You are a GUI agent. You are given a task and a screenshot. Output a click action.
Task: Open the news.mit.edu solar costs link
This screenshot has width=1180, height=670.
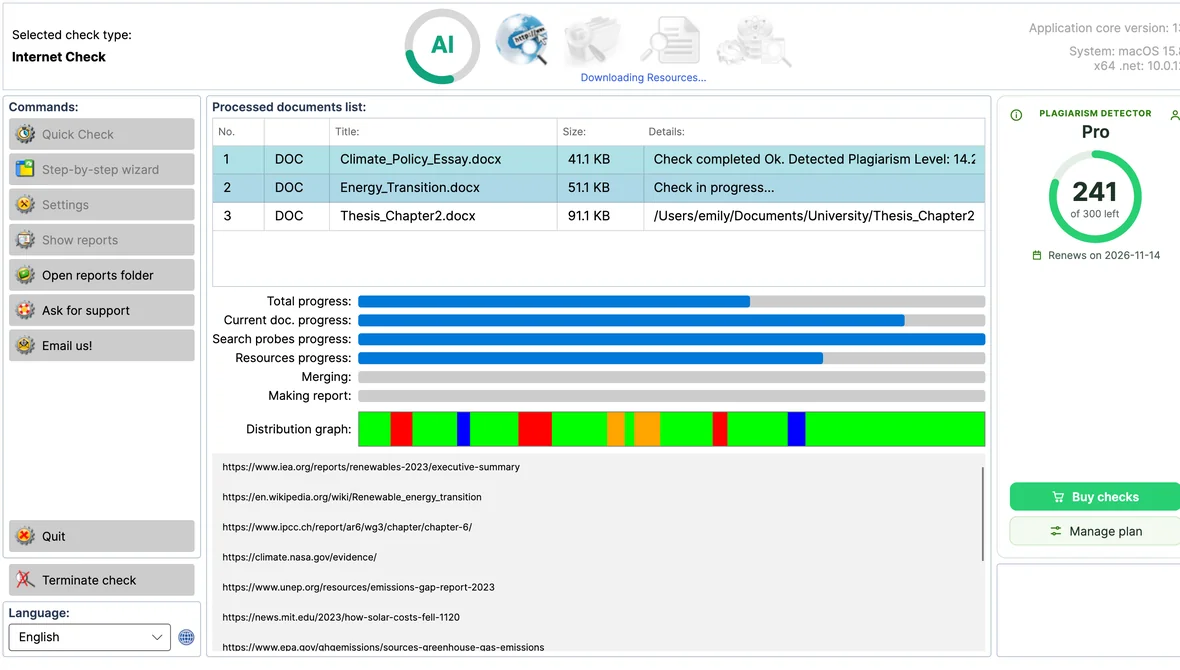[341, 618]
